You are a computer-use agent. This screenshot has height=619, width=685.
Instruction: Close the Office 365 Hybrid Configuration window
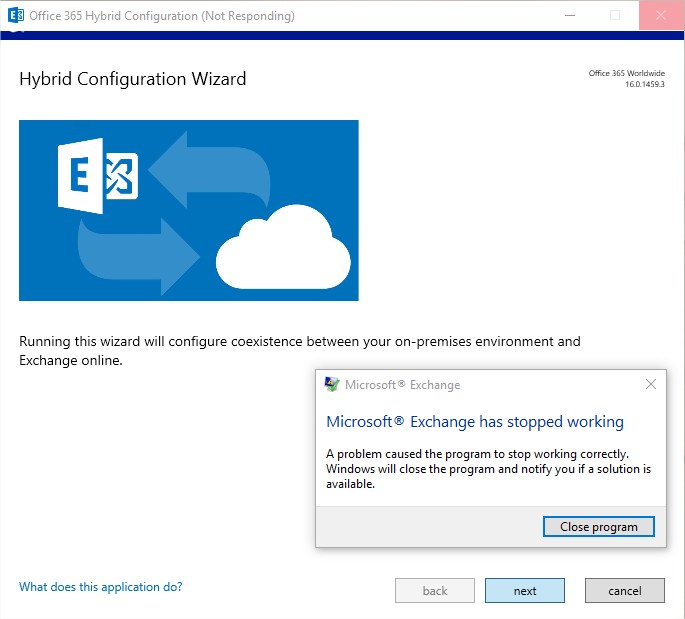[x=661, y=16]
